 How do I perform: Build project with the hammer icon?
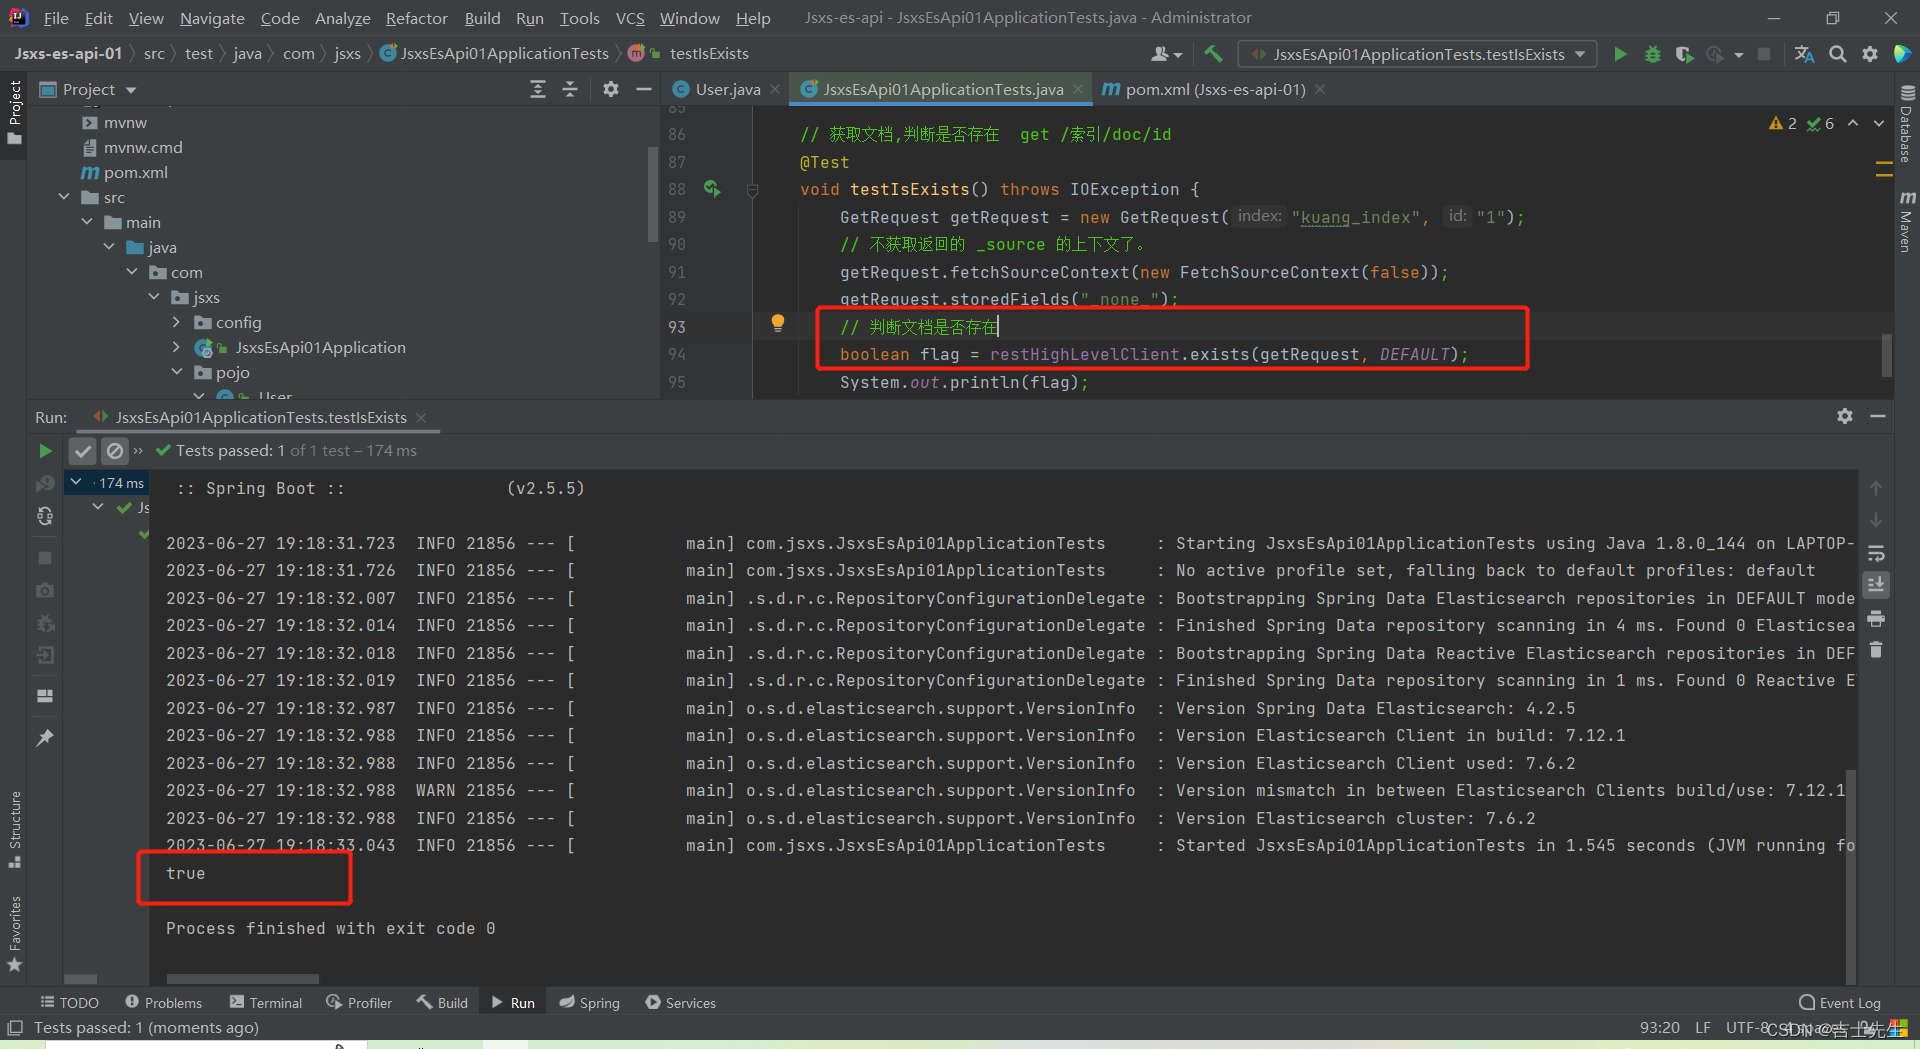click(1213, 54)
